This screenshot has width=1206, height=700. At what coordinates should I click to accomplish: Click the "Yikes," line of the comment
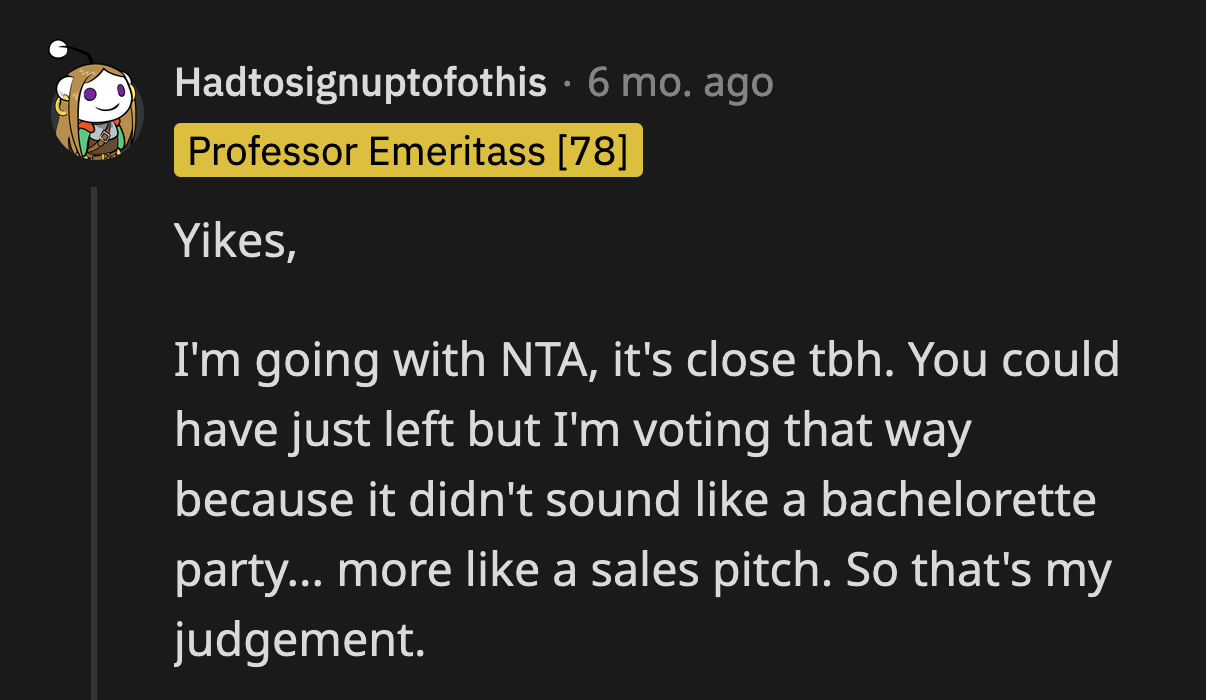[235, 242]
